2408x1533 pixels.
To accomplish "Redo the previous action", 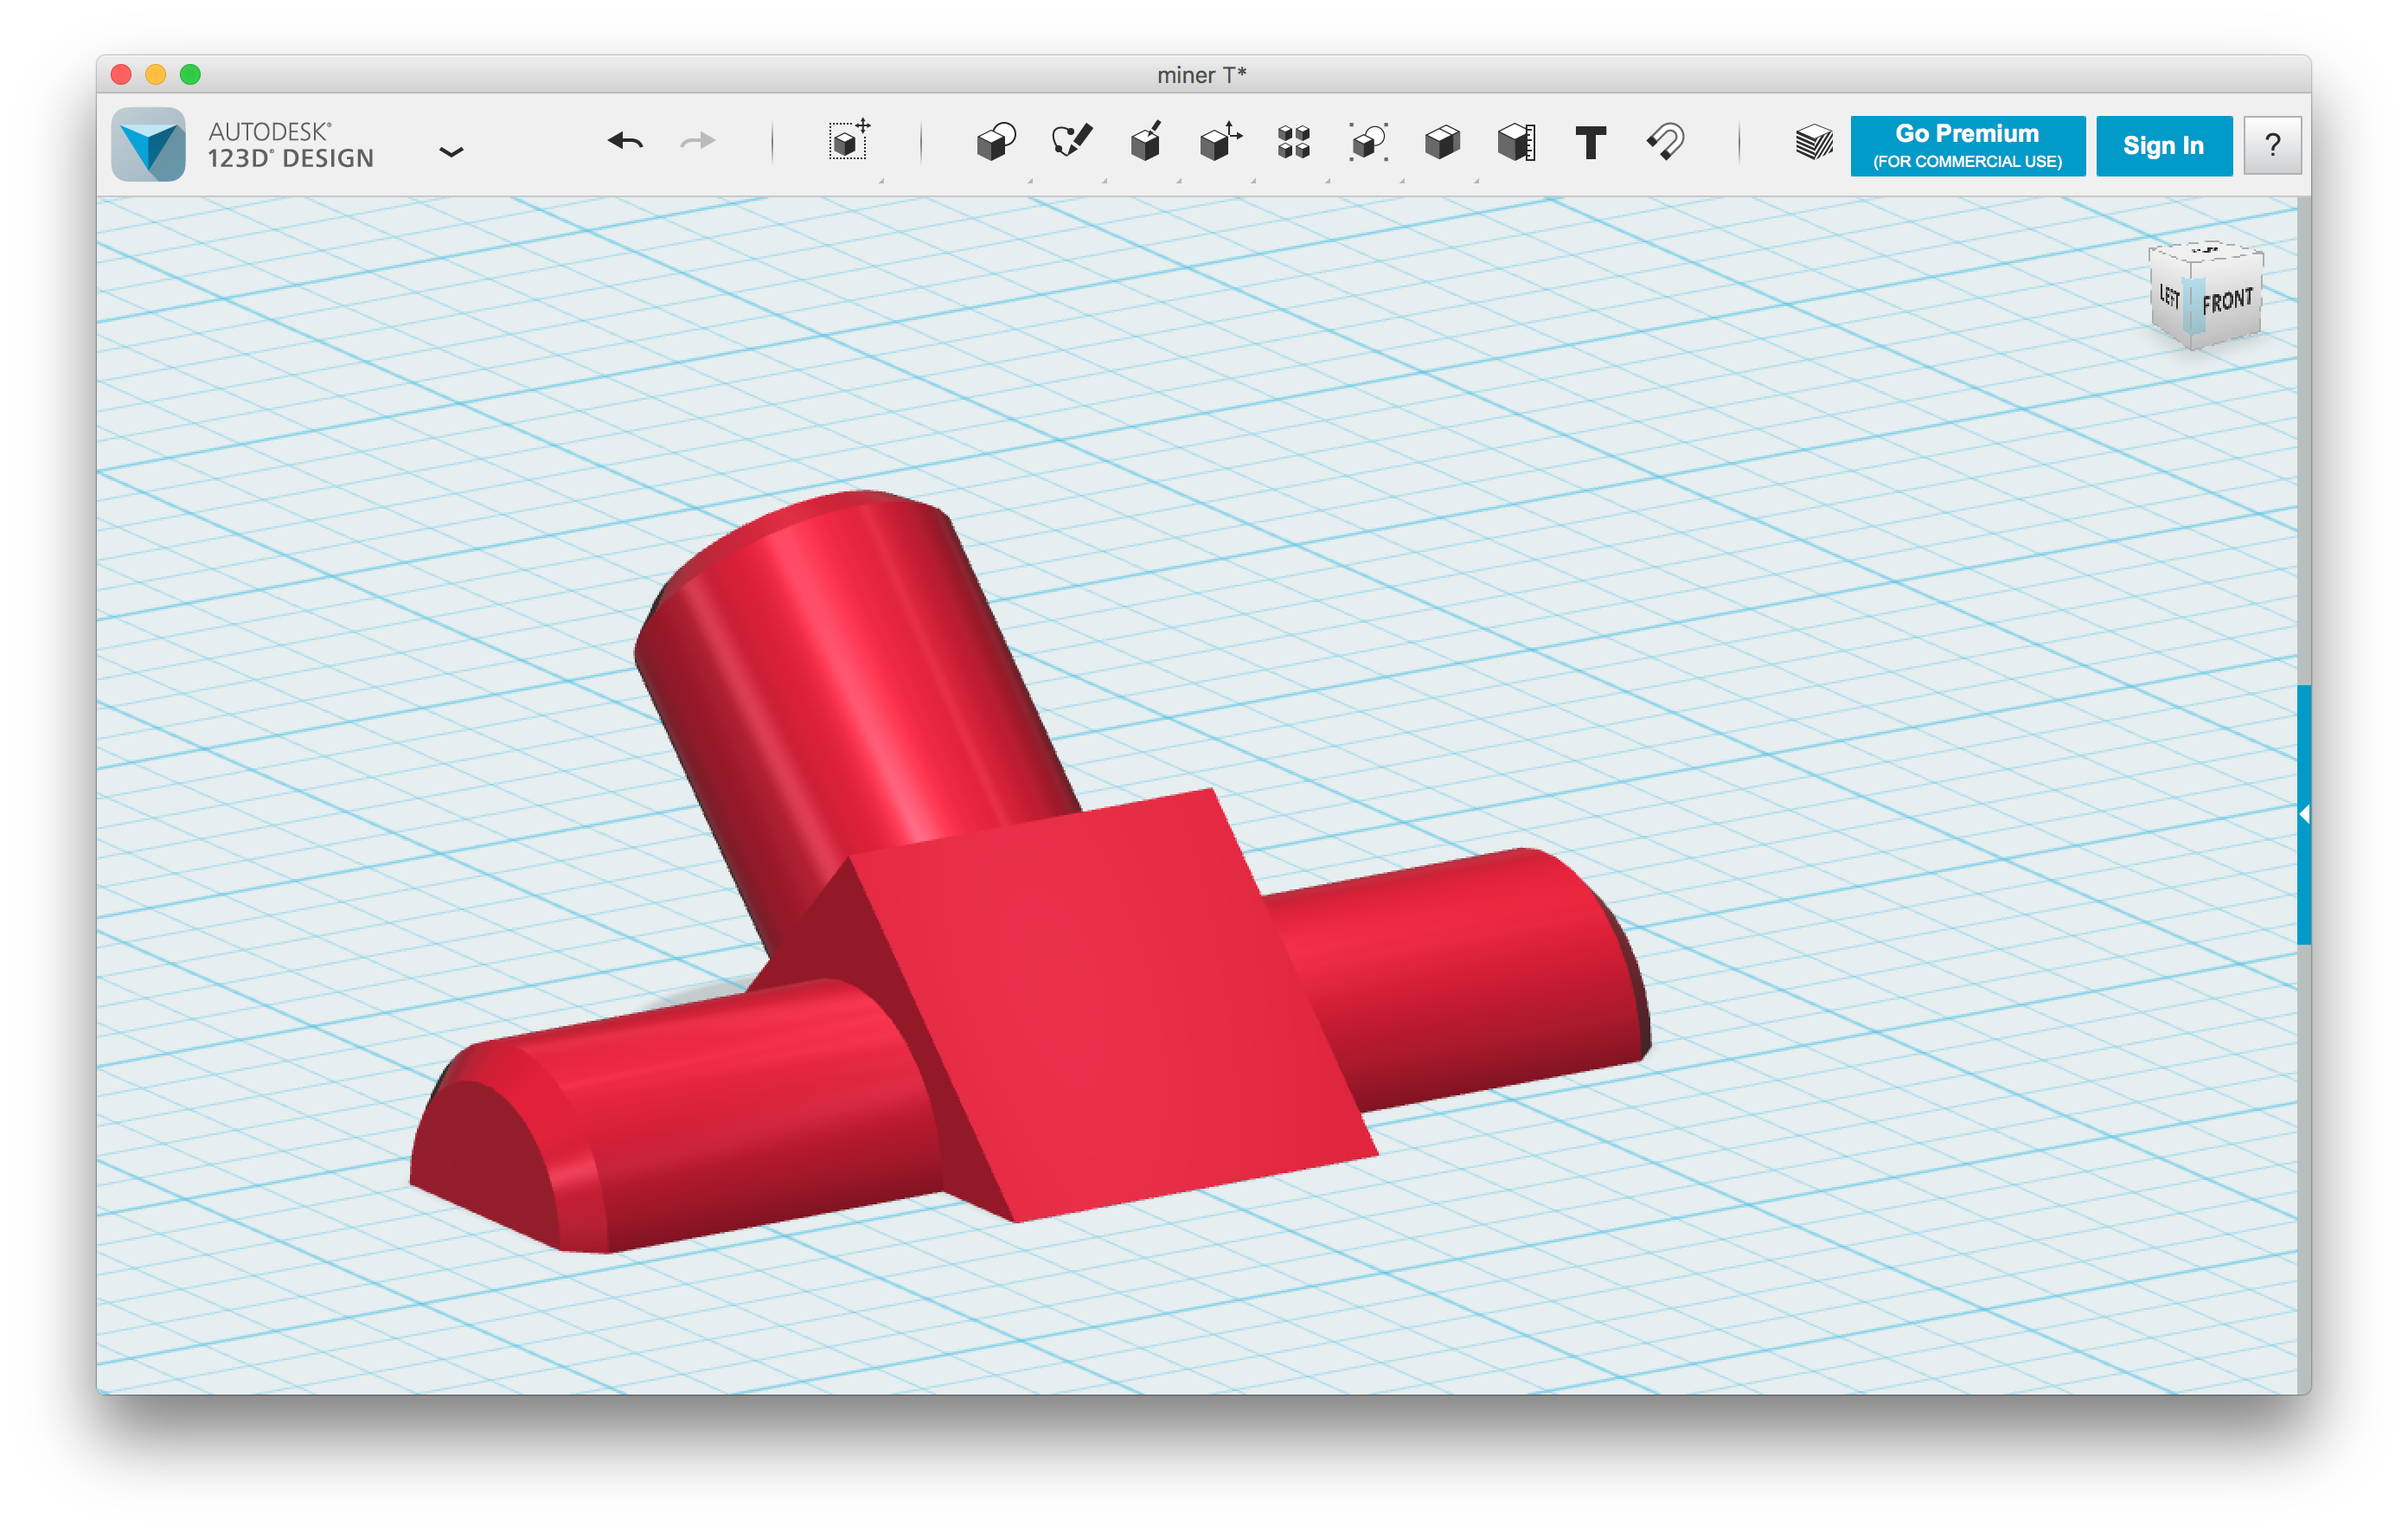I will pos(698,142).
